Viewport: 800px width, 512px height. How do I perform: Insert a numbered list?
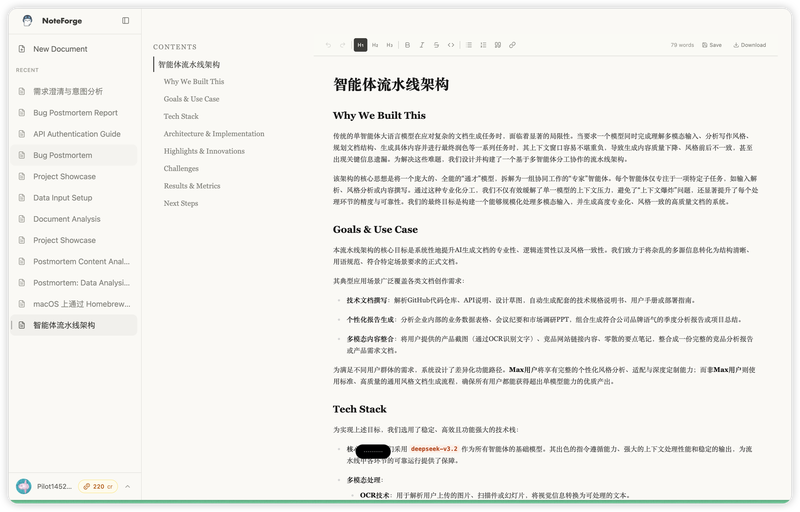pyautogui.click(x=484, y=45)
